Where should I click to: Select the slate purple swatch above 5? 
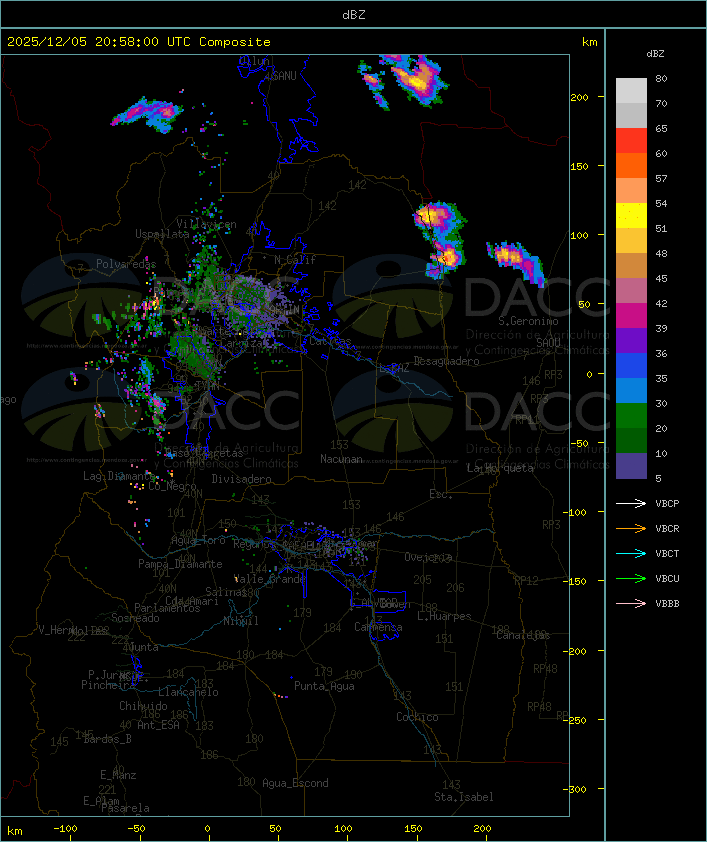click(x=631, y=466)
